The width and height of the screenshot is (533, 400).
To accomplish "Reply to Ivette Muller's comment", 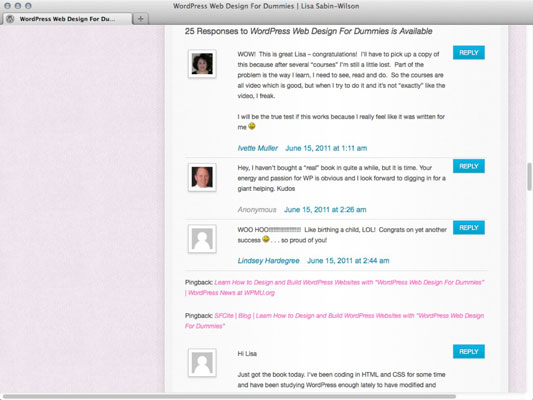I will pyautogui.click(x=469, y=53).
